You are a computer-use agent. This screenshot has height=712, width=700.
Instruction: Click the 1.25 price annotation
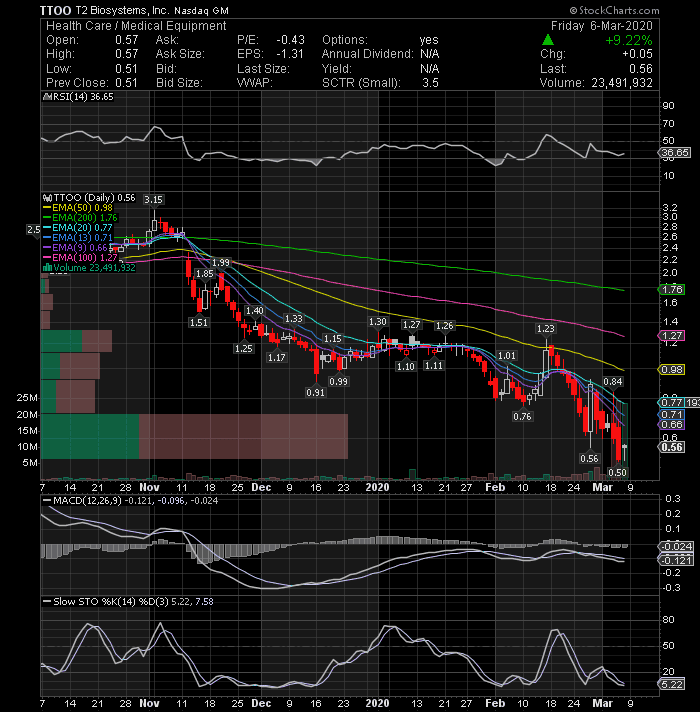coord(244,349)
